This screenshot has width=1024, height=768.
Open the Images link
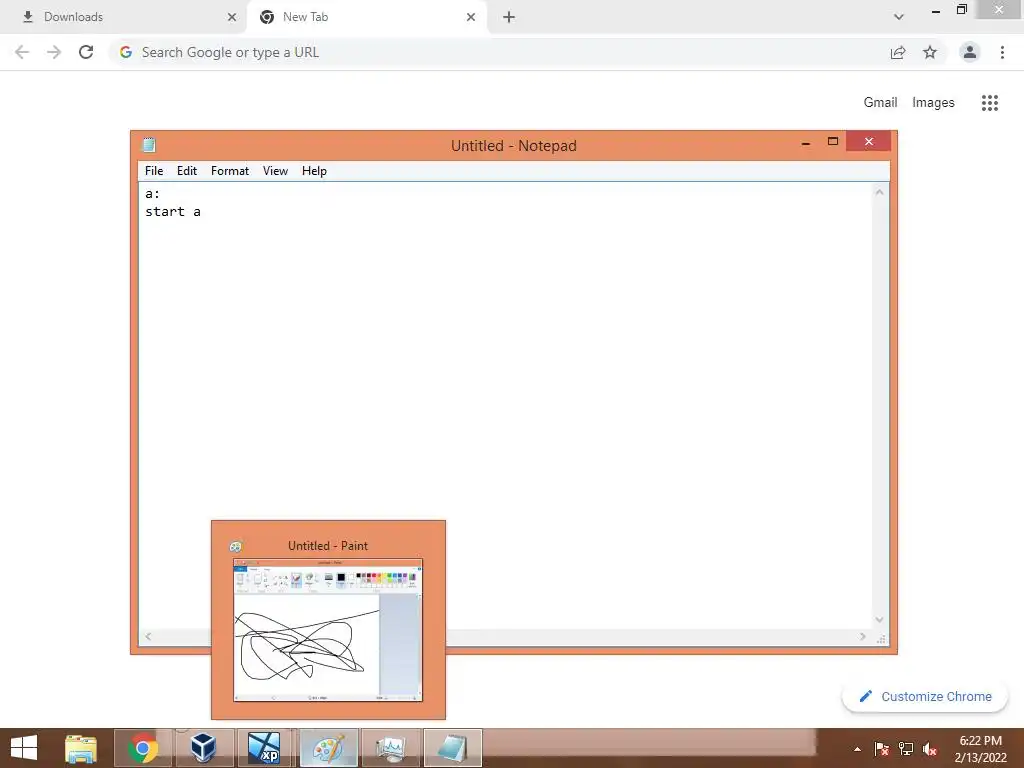(x=933, y=103)
